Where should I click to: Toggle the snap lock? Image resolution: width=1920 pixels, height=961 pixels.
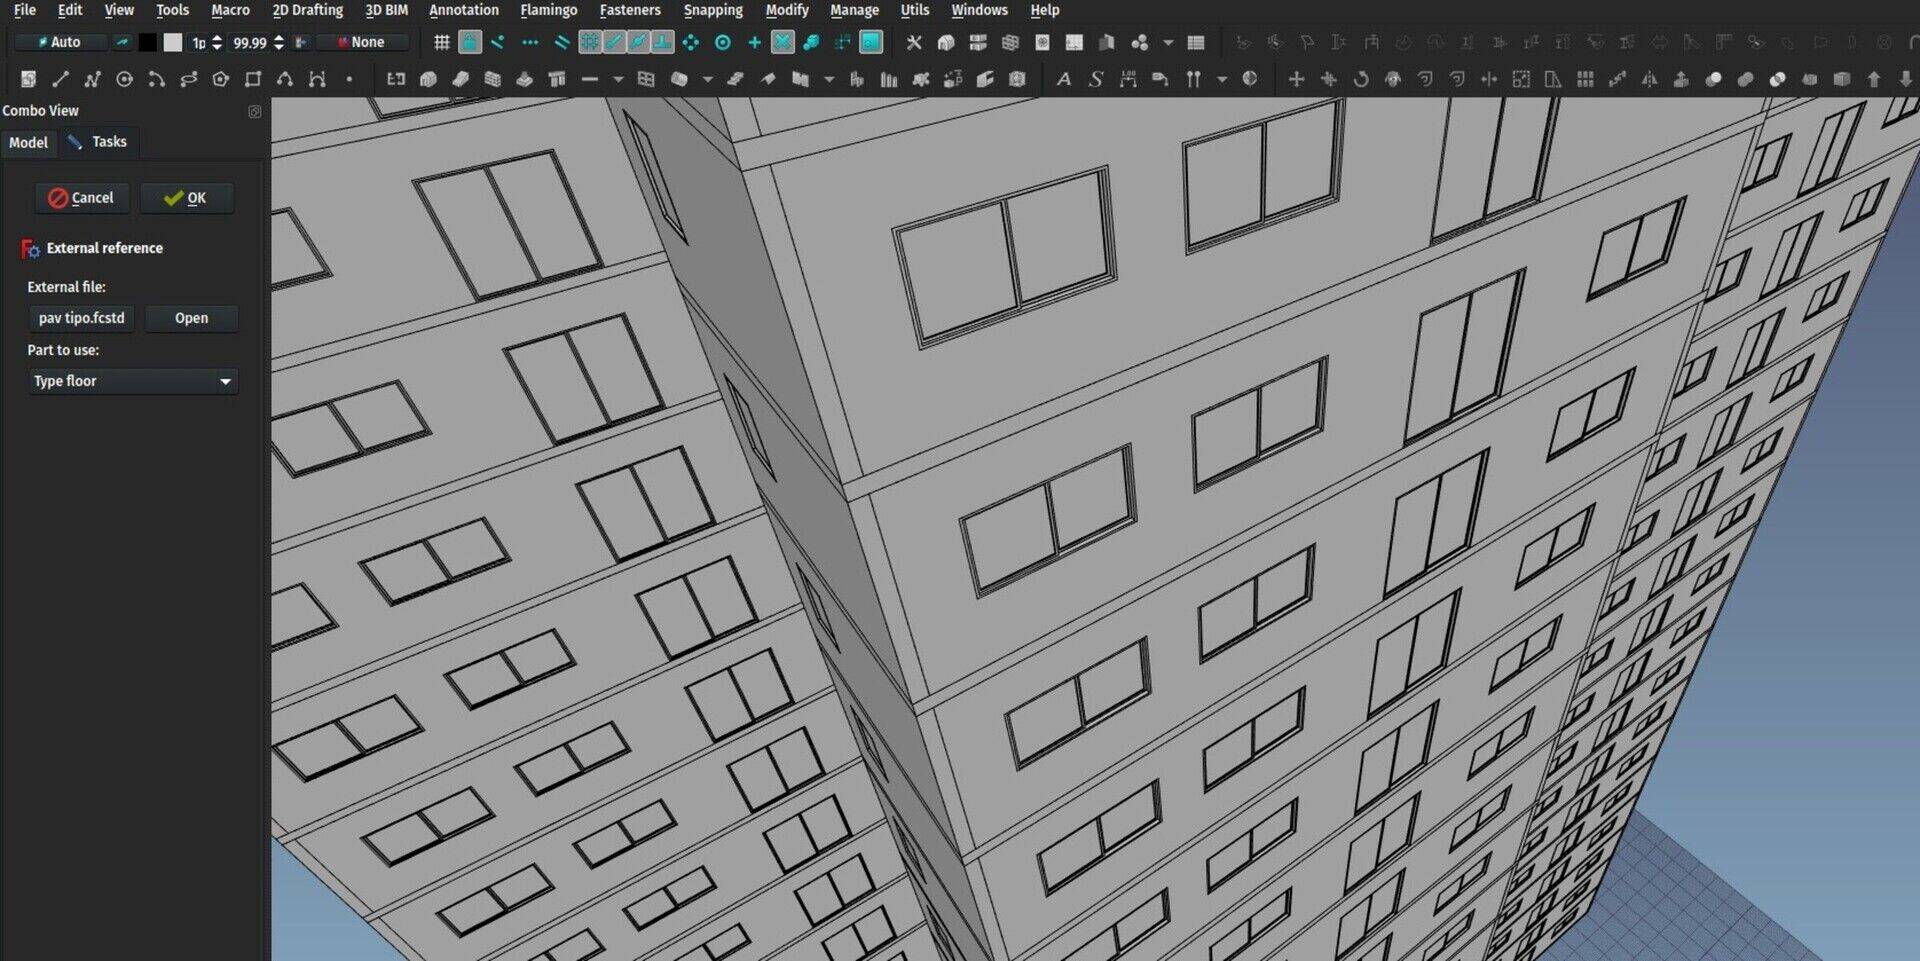[x=469, y=42]
